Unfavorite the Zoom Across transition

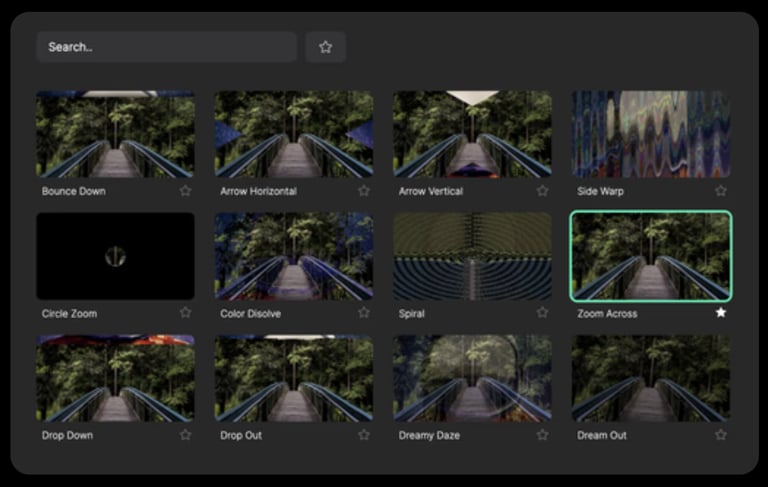click(x=721, y=313)
